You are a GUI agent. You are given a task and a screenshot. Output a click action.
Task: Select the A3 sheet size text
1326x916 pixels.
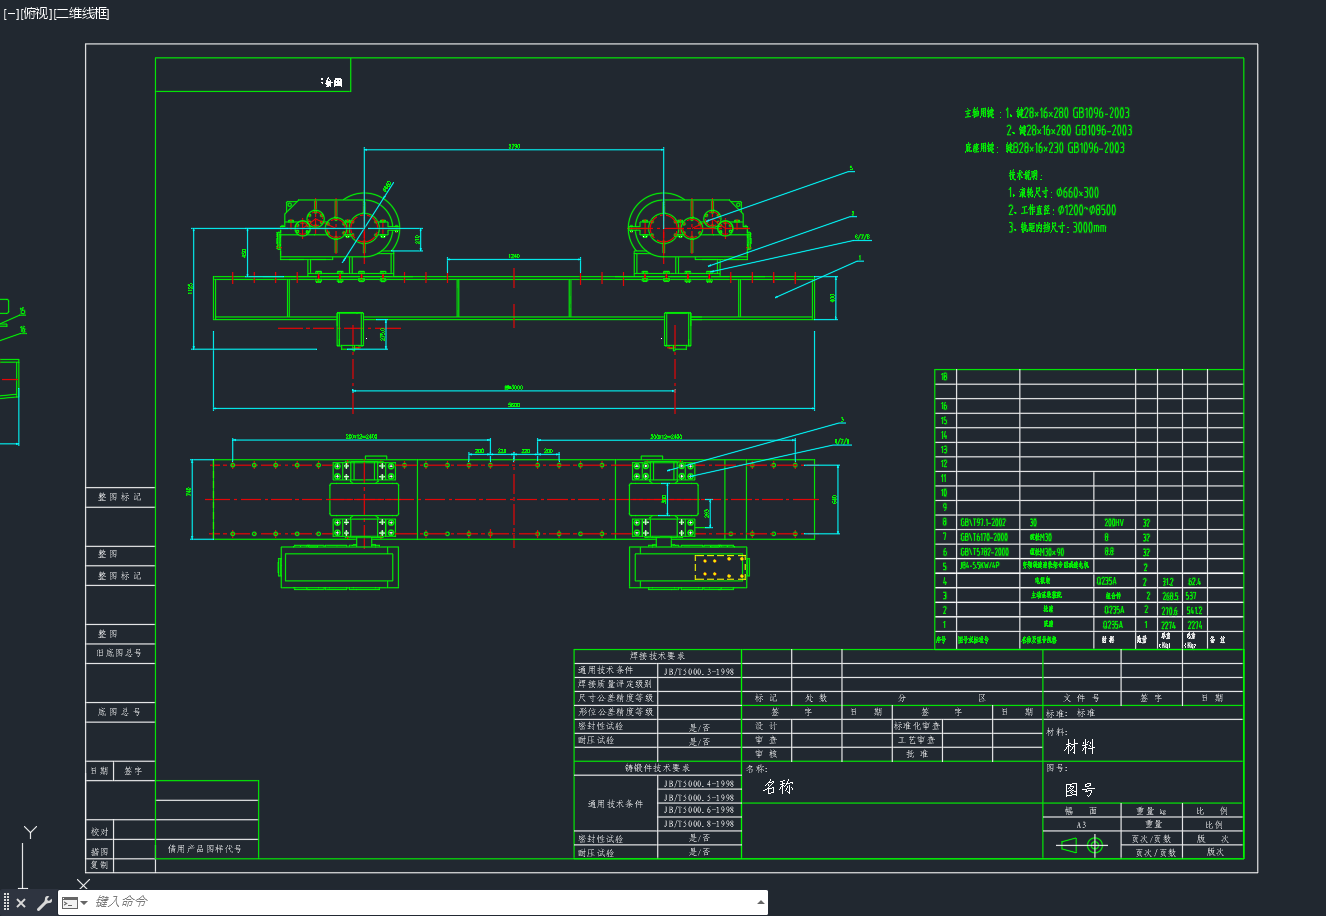click(1082, 825)
